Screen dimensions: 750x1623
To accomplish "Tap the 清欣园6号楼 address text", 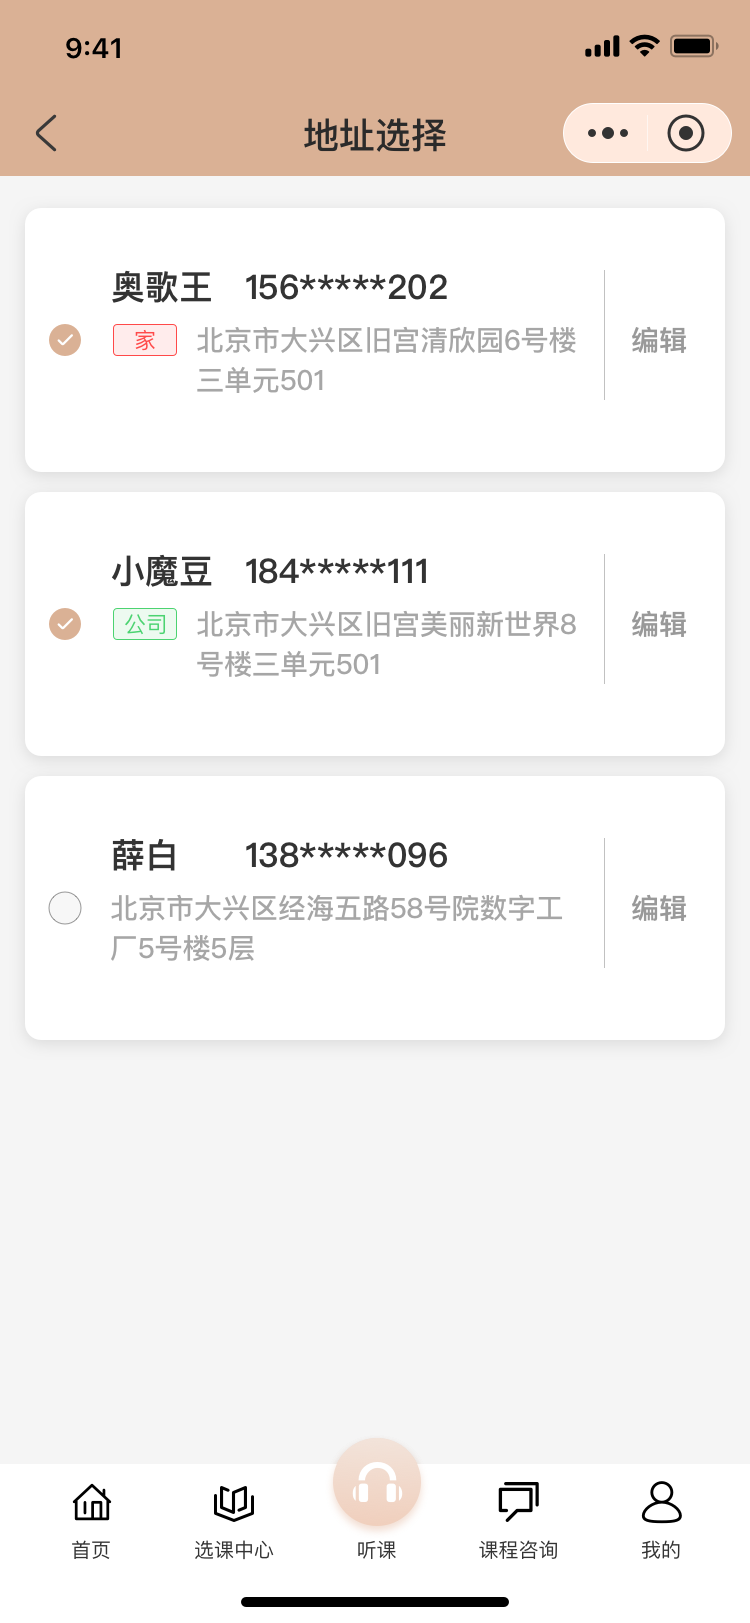I will point(386,360).
